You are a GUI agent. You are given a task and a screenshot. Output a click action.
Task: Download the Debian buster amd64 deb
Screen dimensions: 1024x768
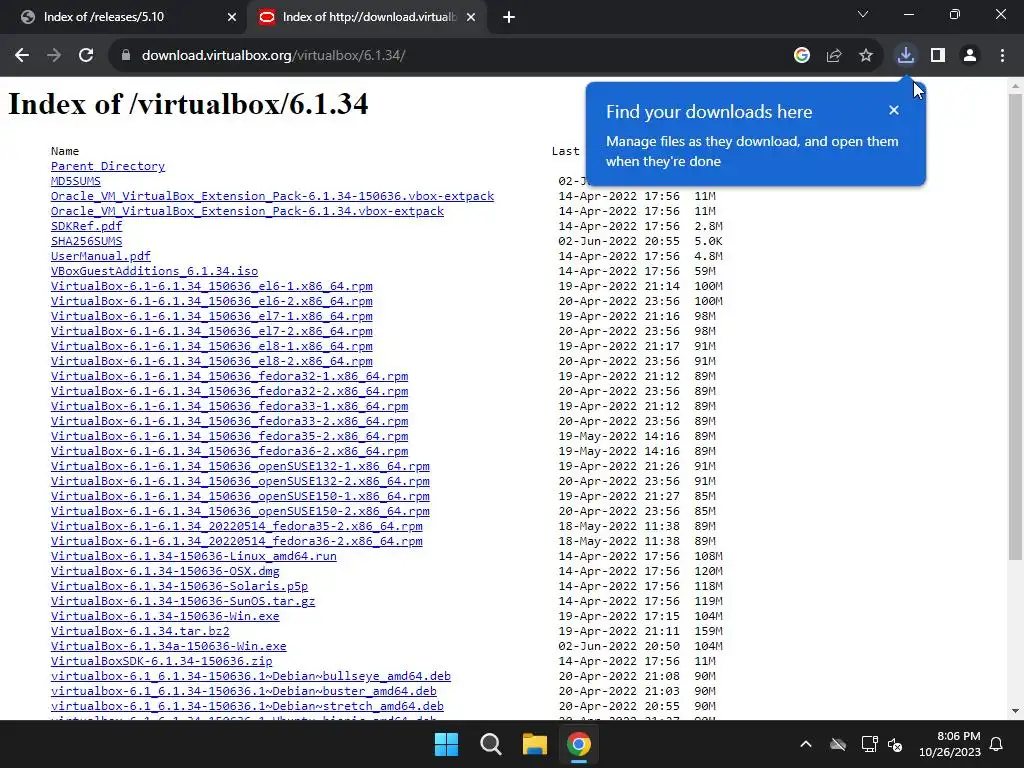click(x=244, y=692)
